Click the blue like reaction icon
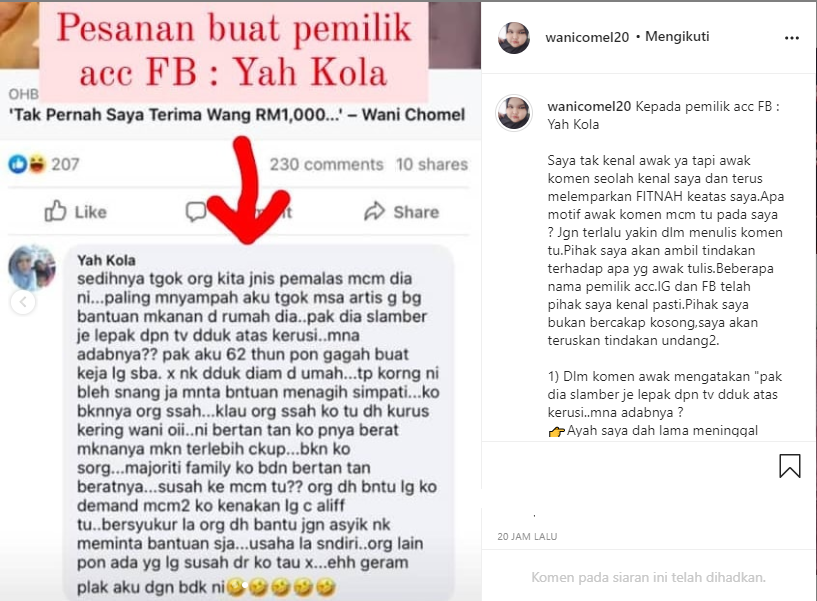 click(x=18, y=164)
